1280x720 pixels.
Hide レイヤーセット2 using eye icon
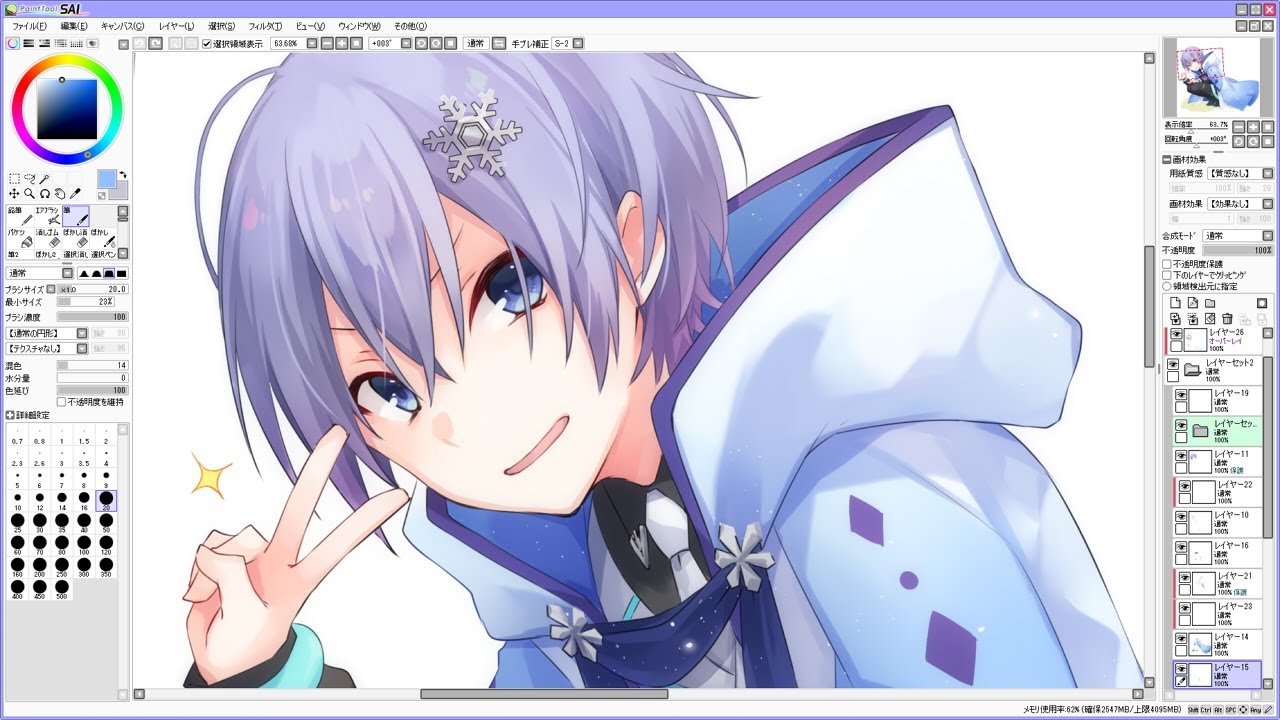pos(1174,365)
